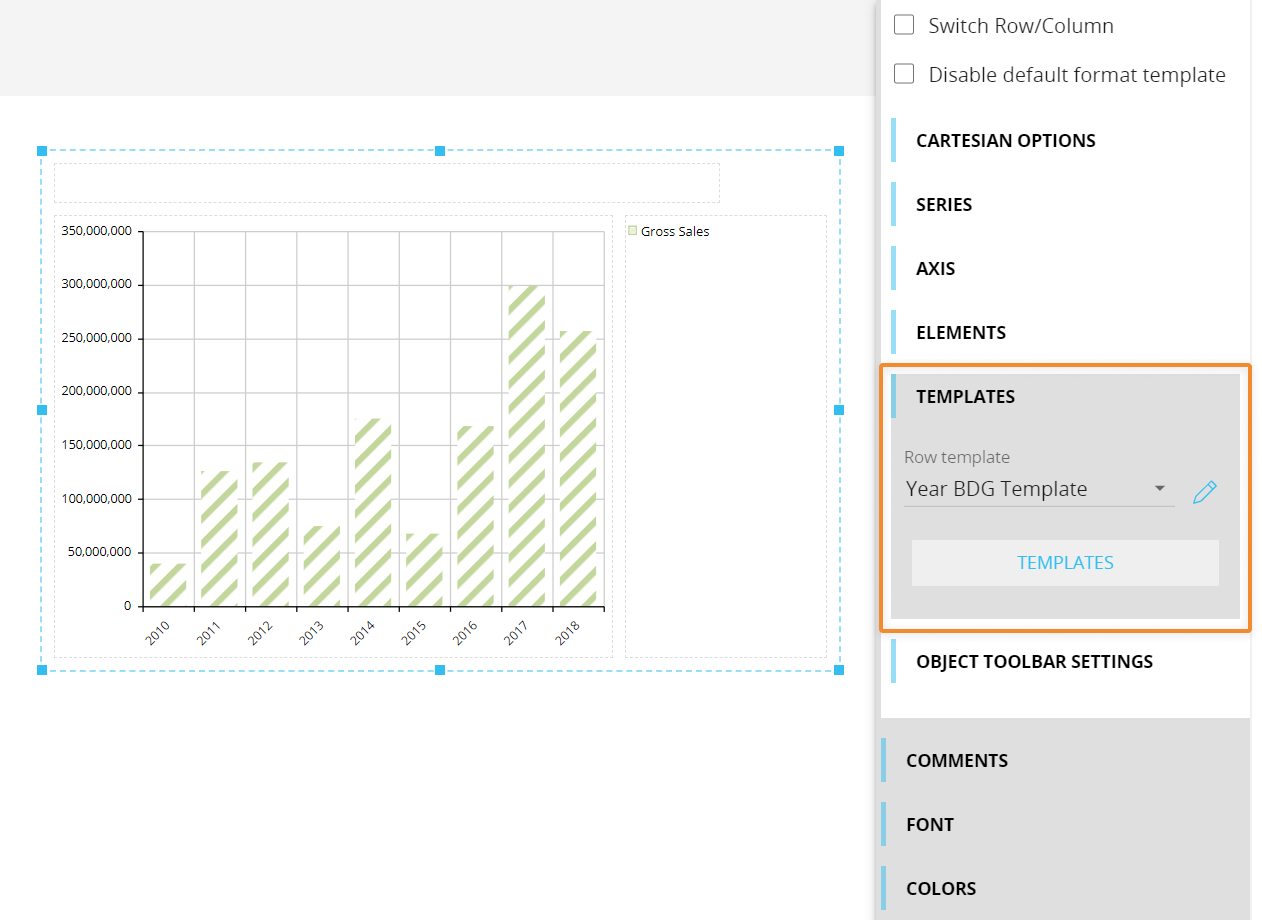Expand the Axis settings section
This screenshot has width=1262, height=920.
(935, 269)
